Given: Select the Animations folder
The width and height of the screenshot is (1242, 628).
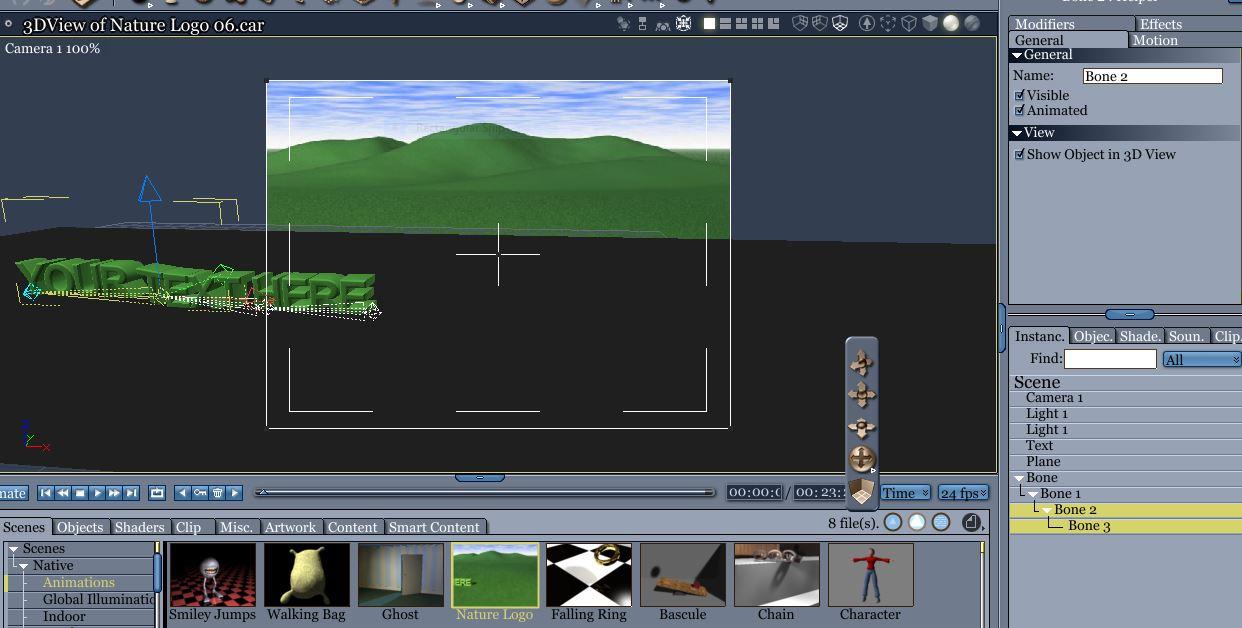Looking at the screenshot, I should coord(78,582).
